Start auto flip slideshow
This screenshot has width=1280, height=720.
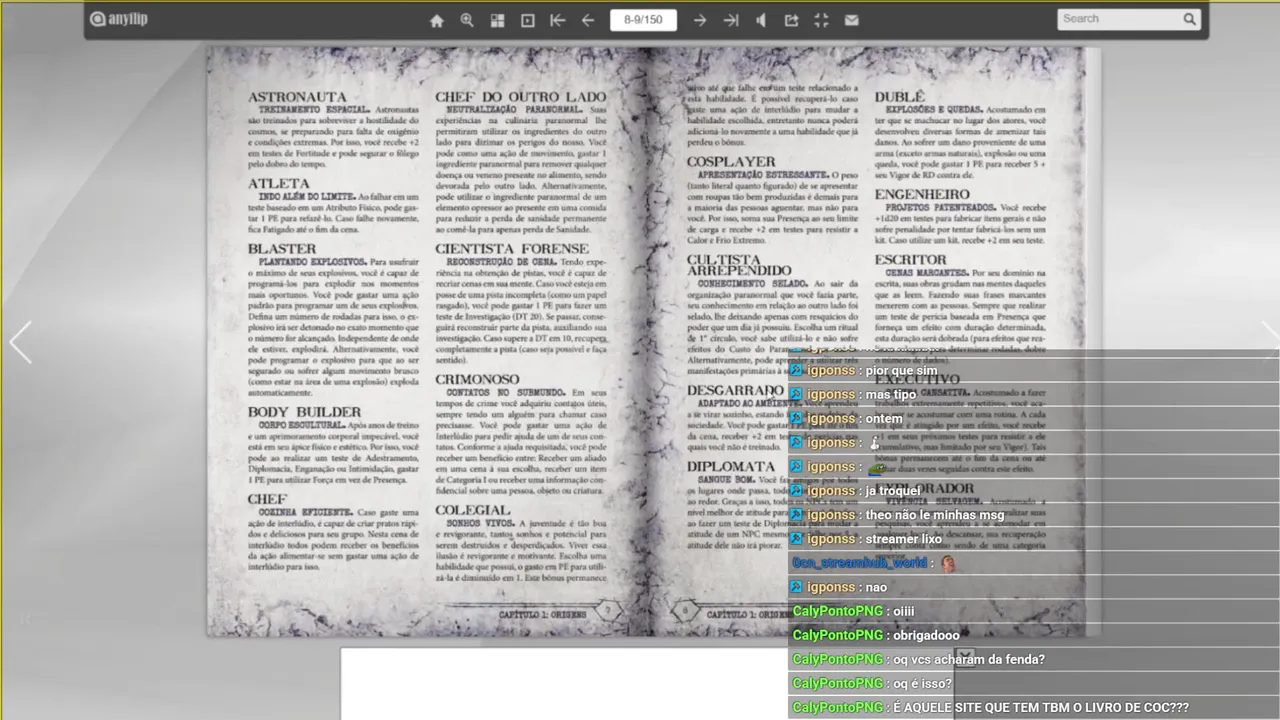pos(528,20)
